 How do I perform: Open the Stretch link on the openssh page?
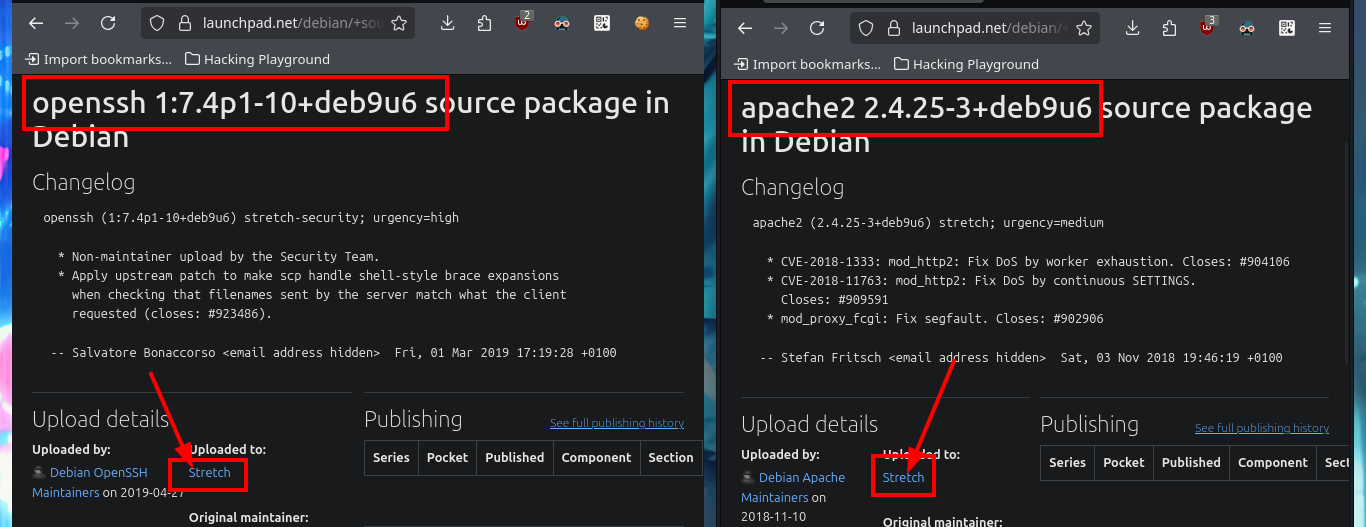(x=209, y=472)
